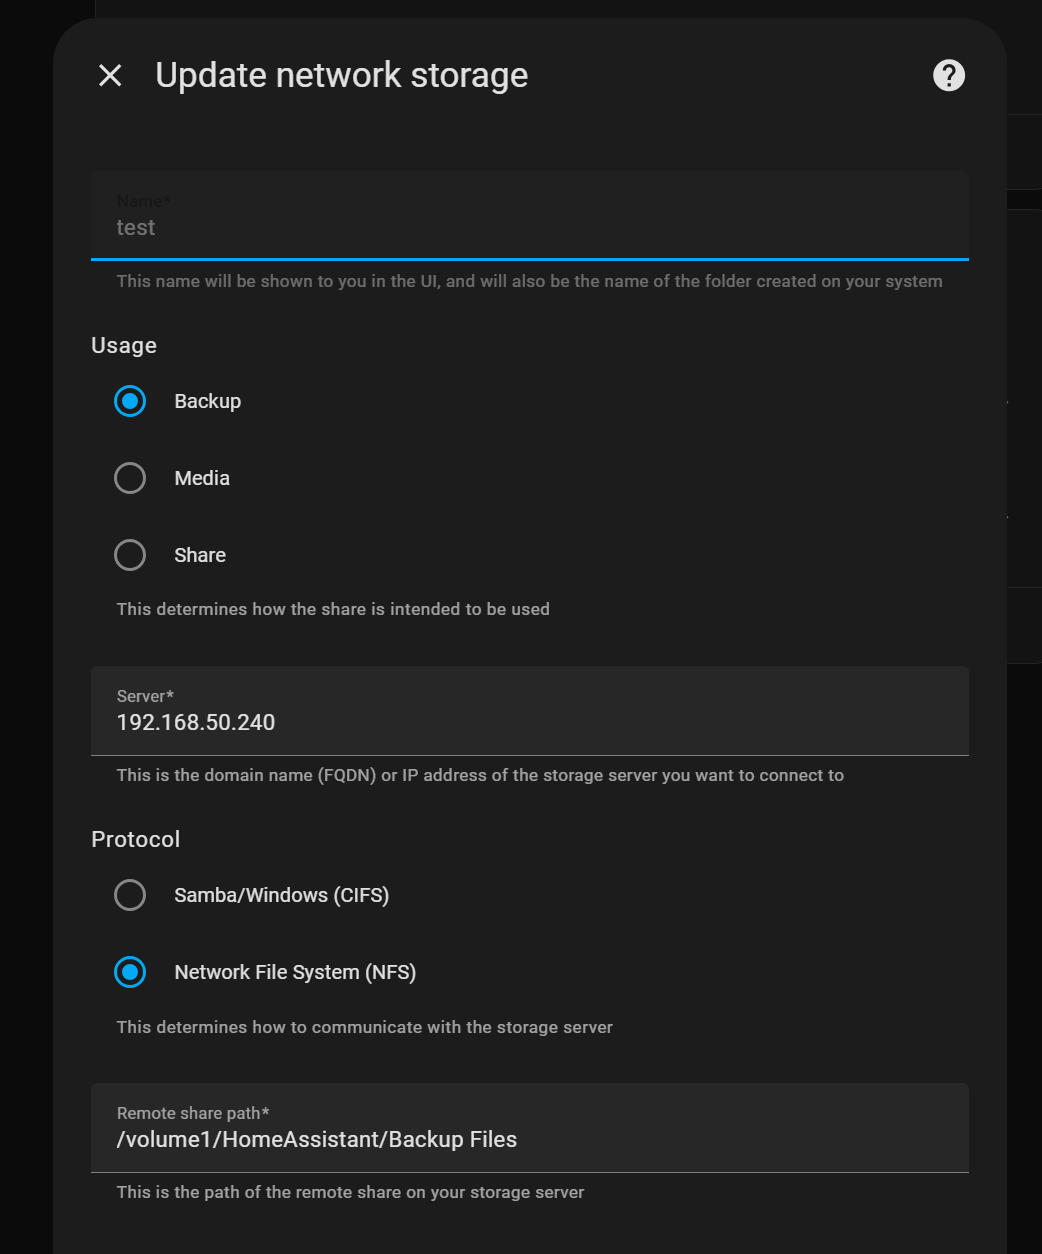Click the Backup label text
The height and width of the screenshot is (1254, 1042).
click(208, 401)
